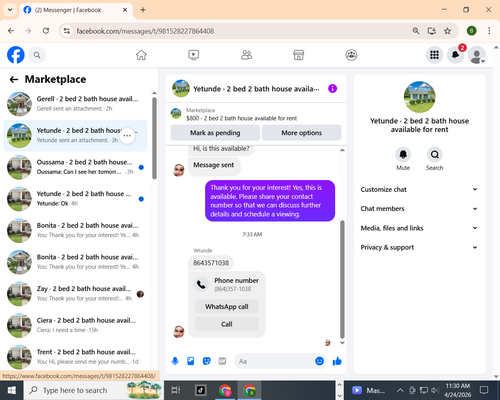This screenshot has width=500, height=400.
Task: Reload the page with browser refresh icon
Action: click(46, 31)
